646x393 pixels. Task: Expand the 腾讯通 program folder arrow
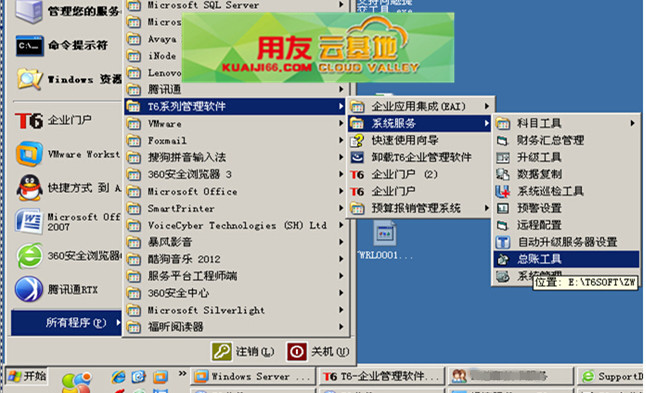pyautogui.click(x=341, y=89)
